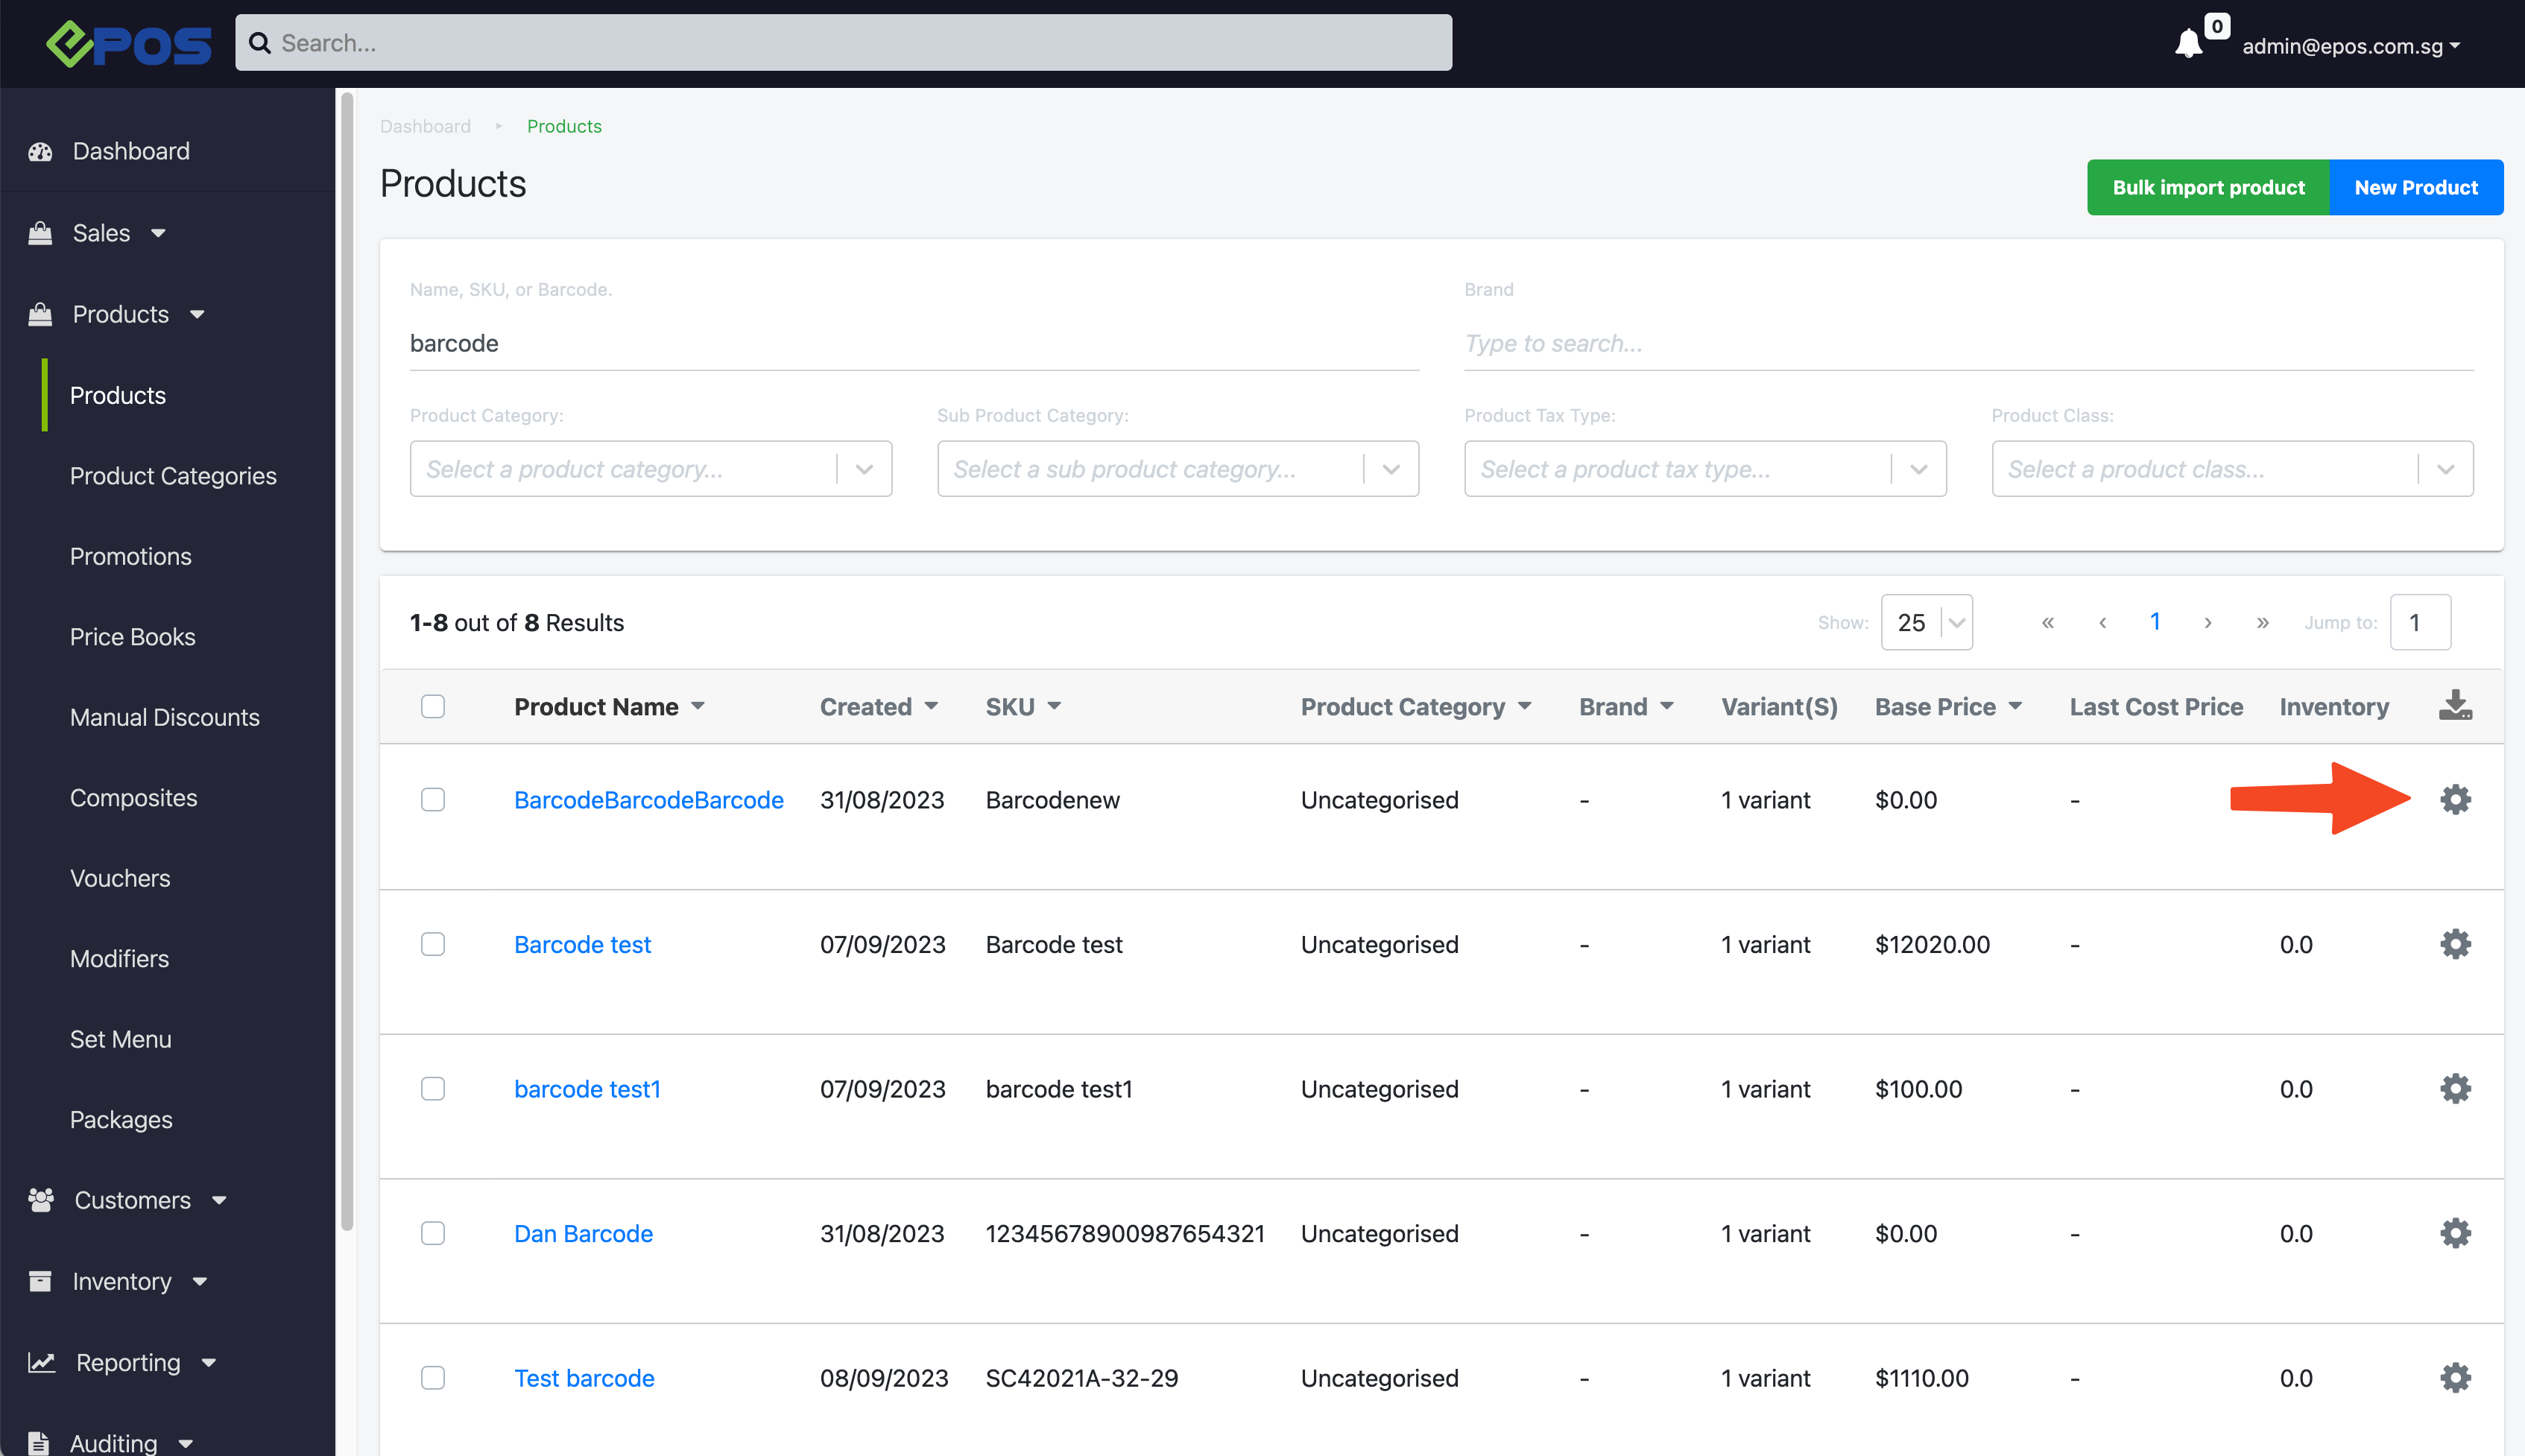This screenshot has height=1456, width=2525.
Task: Click the sidebar vertical scrollbar
Action: point(347,660)
